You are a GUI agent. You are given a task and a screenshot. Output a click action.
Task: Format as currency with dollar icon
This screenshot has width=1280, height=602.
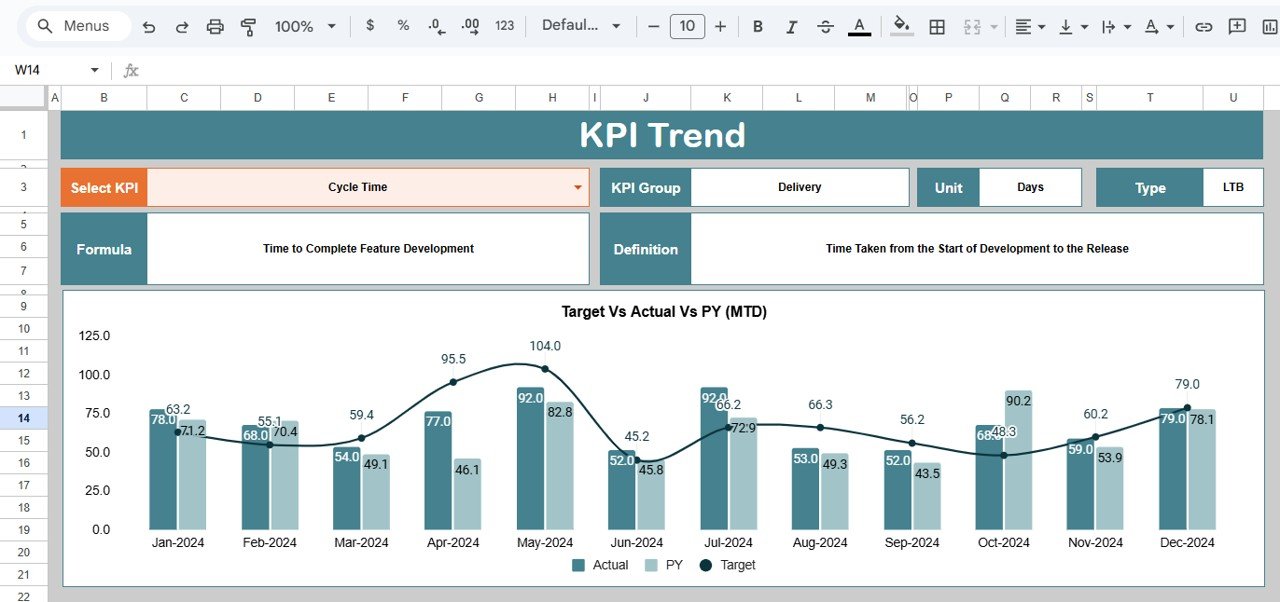click(x=370, y=26)
